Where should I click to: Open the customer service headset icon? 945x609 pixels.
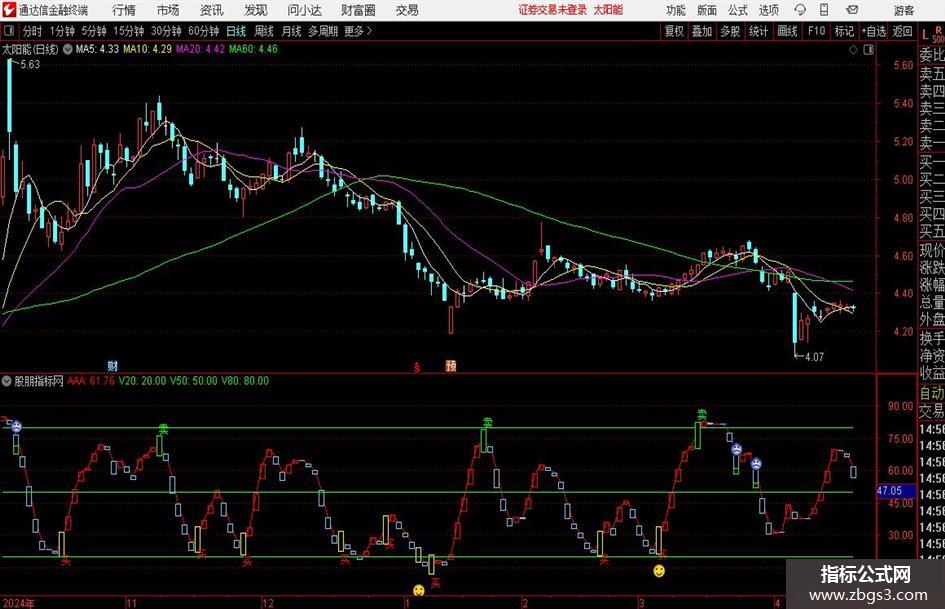(x=800, y=10)
